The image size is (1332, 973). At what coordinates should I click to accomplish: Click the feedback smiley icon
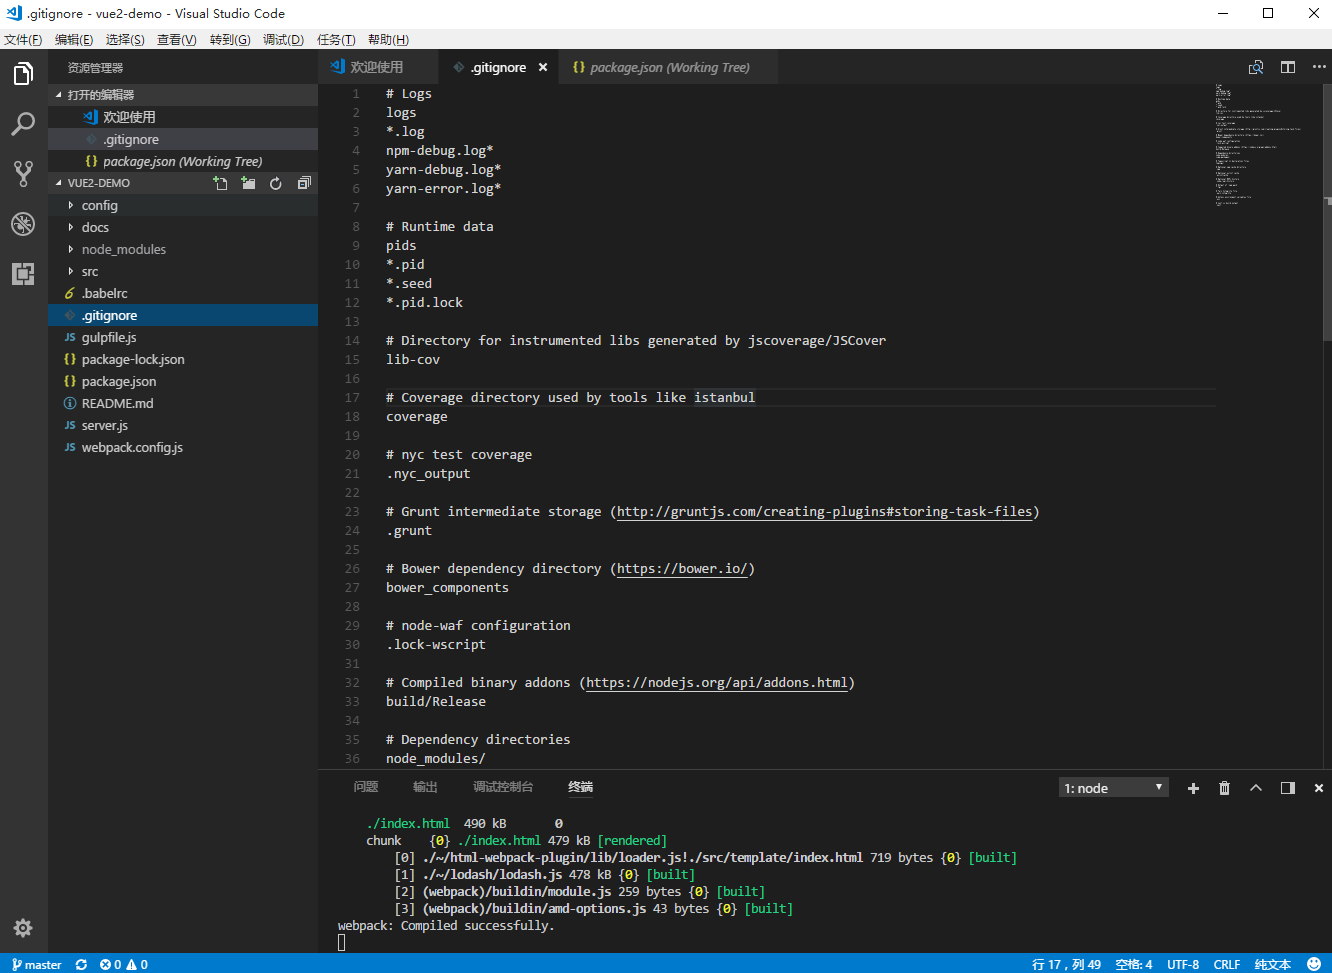coord(1314,964)
